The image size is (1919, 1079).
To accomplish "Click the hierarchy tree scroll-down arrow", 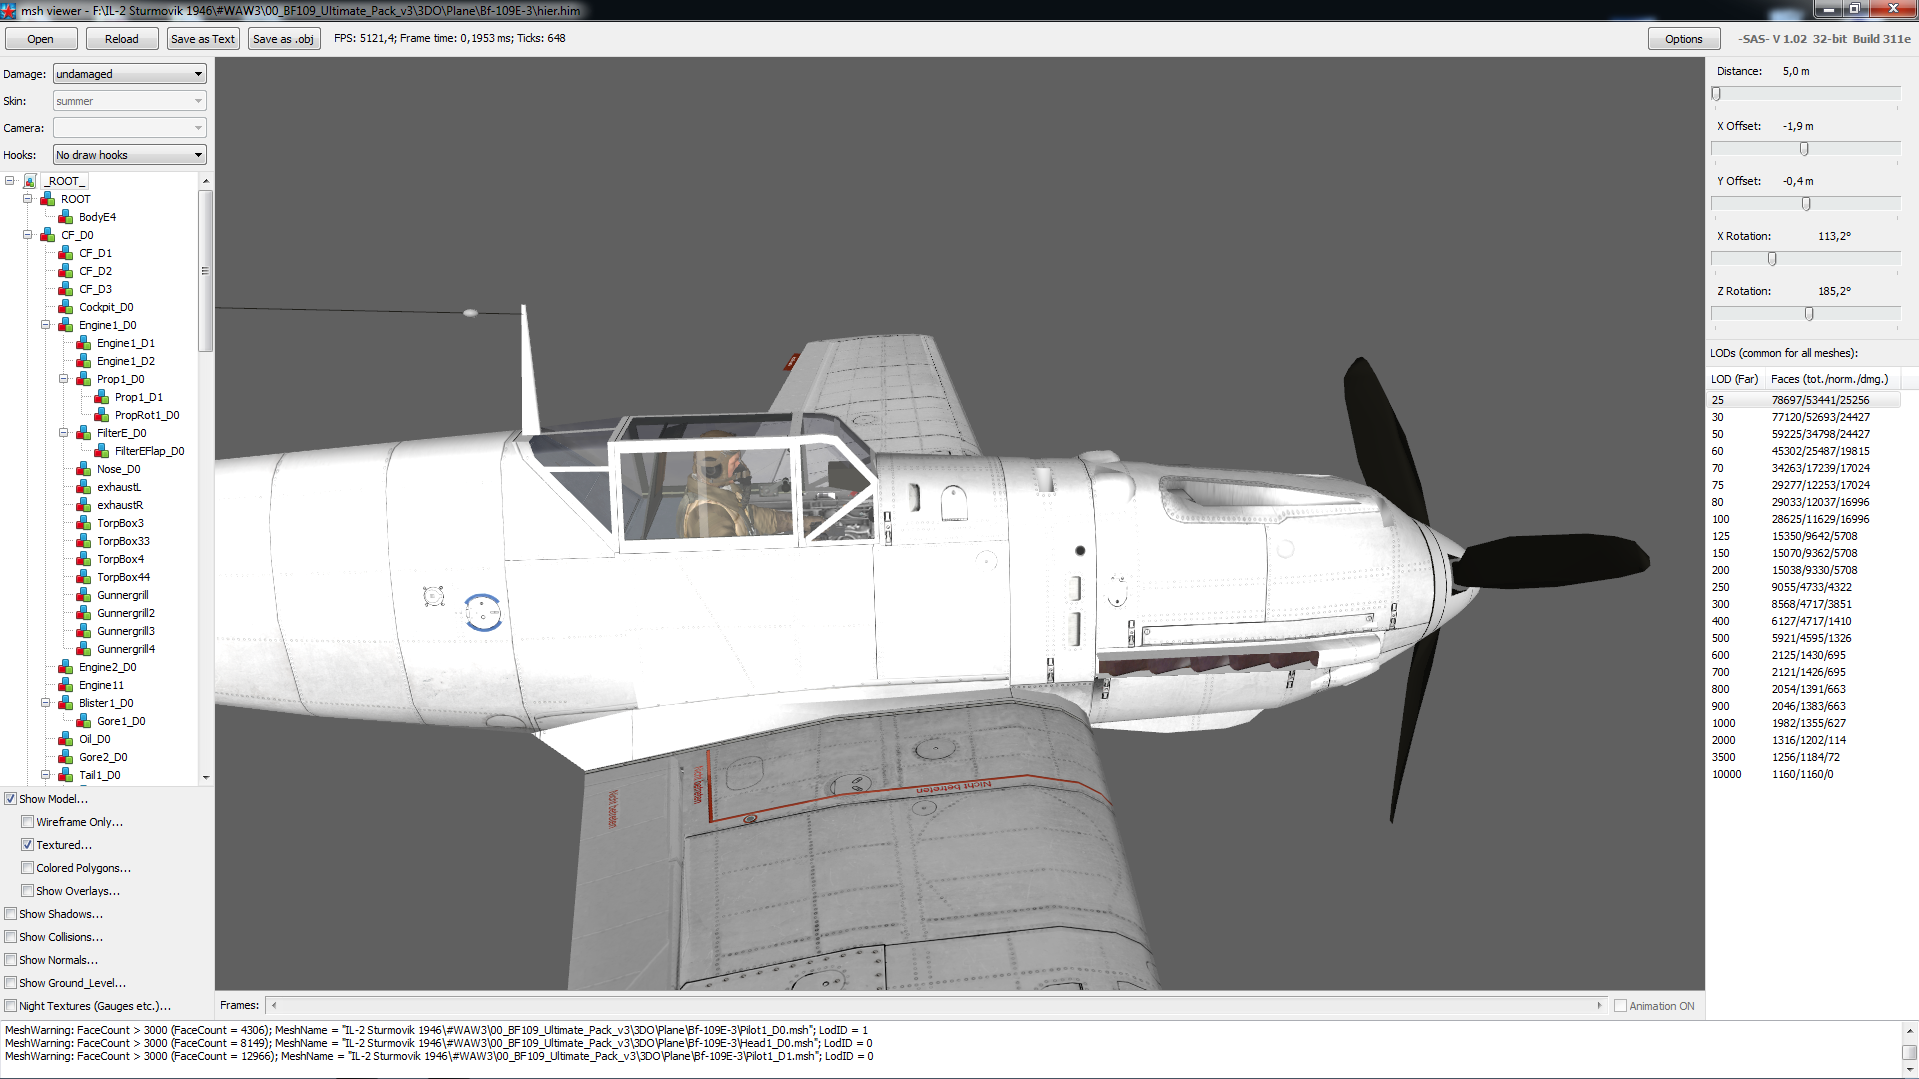I will click(x=206, y=777).
